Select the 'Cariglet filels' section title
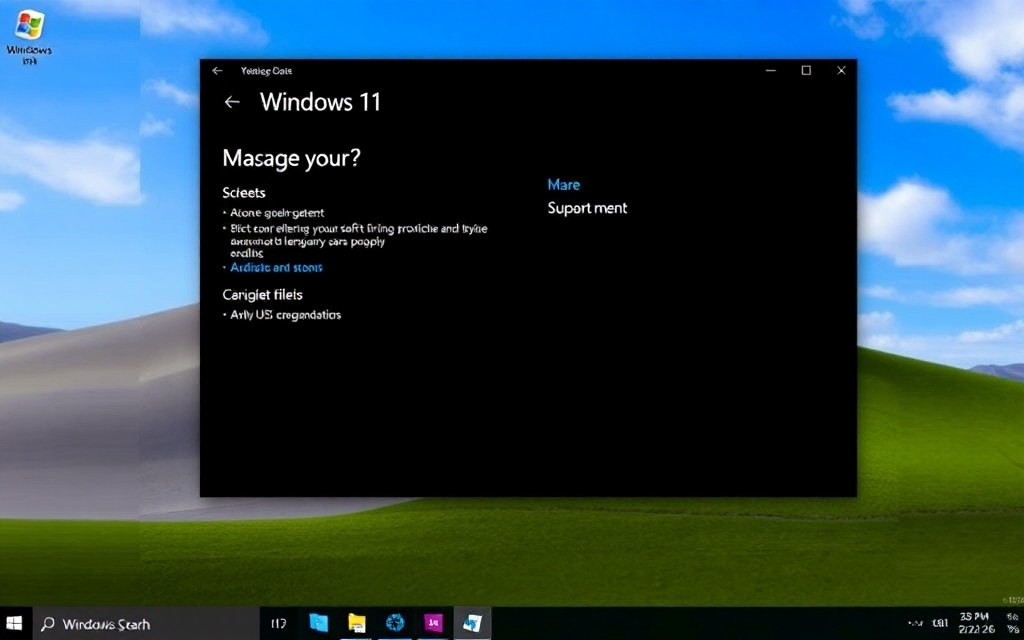The width and height of the screenshot is (1024, 640). tap(263, 295)
